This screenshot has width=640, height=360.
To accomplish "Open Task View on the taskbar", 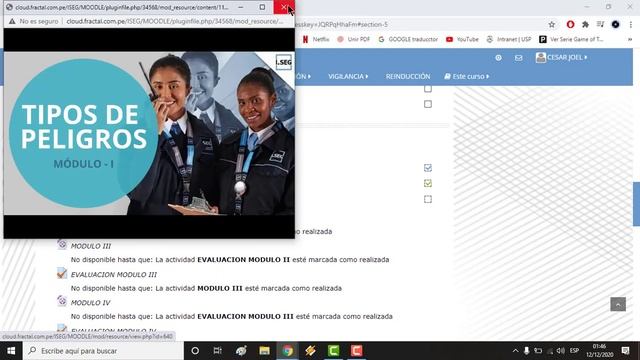I will [218, 351].
